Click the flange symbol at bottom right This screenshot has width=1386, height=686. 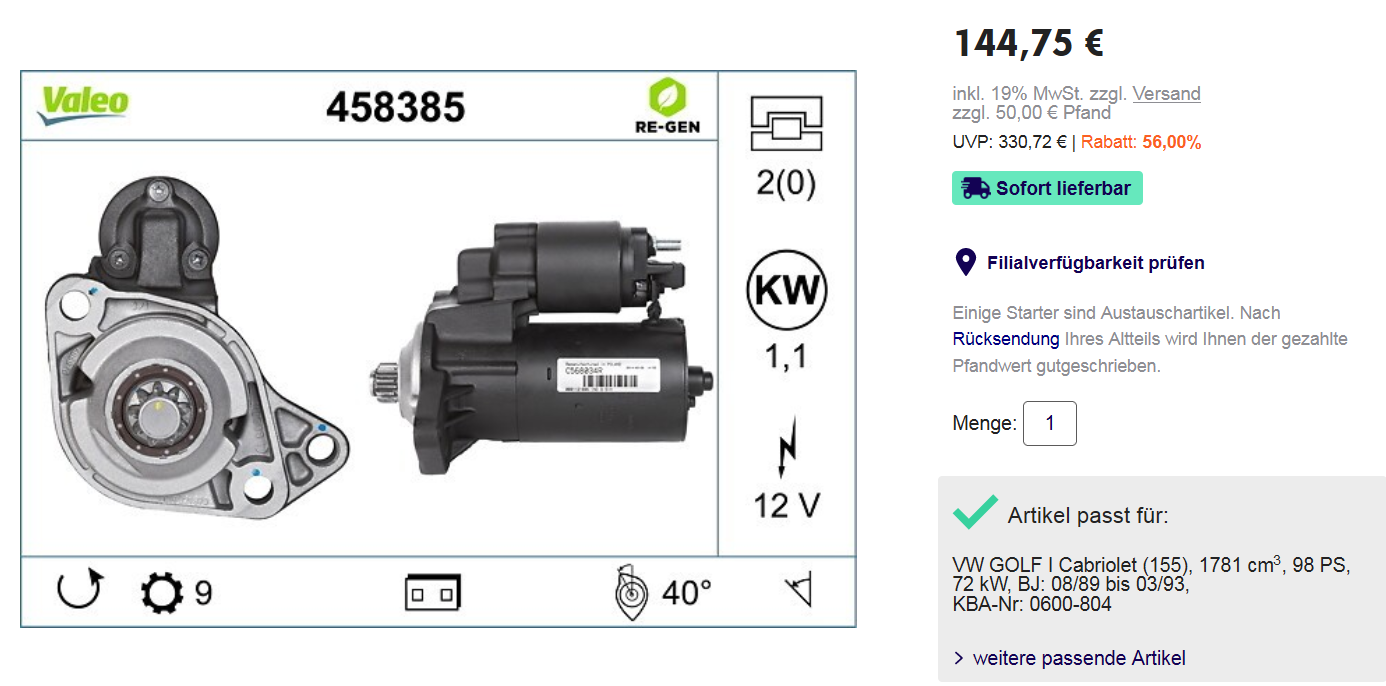click(x=799, y=592)
